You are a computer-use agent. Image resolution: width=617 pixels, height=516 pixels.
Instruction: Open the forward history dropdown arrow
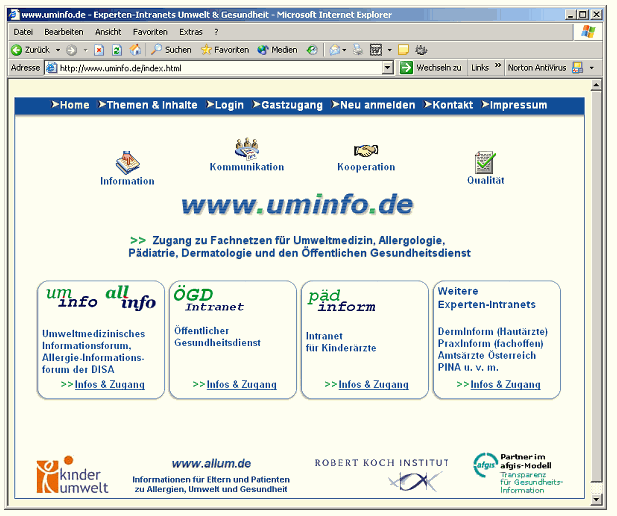[x=85, y=50]
